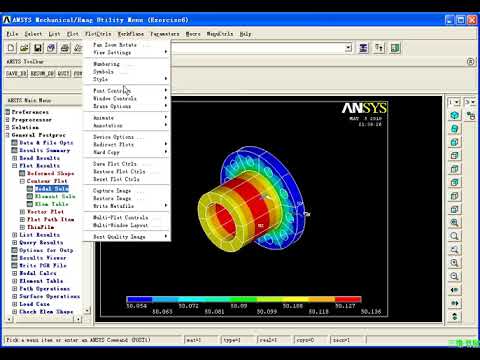The image size is (480, 360).
Task: Collapse the Contour Plot tree node
Action: click(22, 181)
